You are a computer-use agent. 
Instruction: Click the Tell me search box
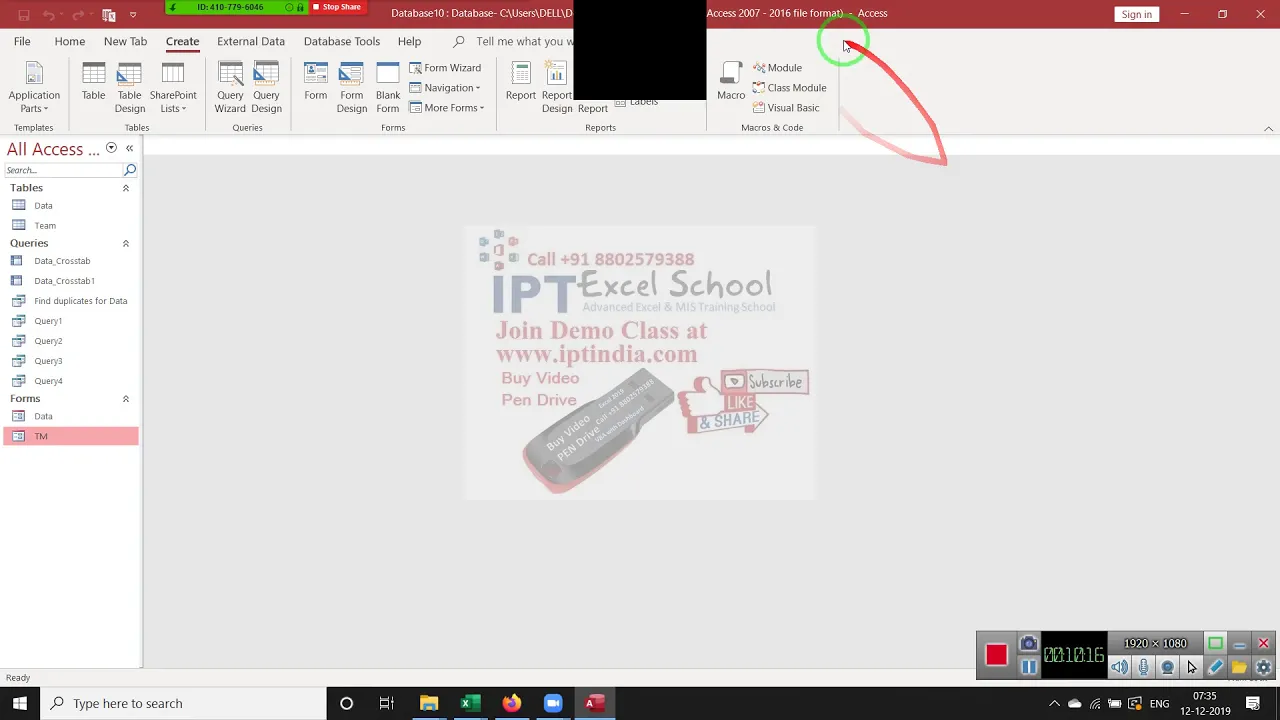click(515, 41)
